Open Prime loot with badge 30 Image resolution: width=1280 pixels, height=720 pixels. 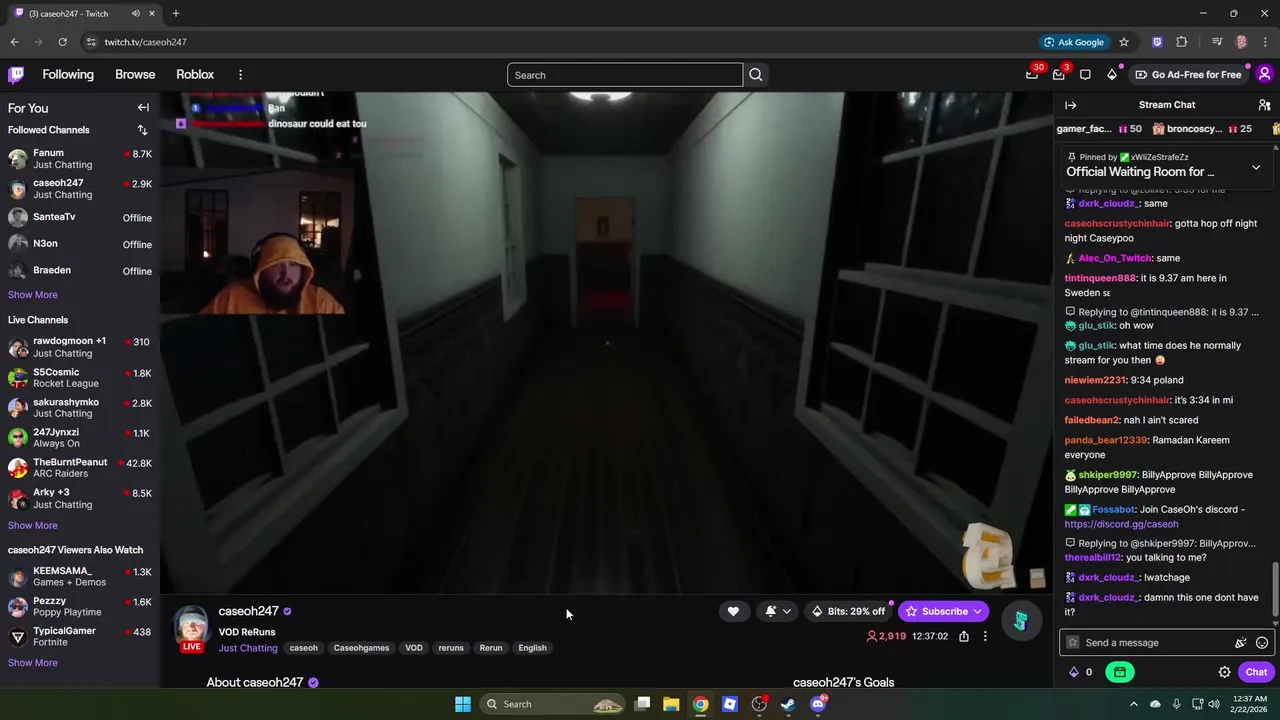(x=1032, y=75)
